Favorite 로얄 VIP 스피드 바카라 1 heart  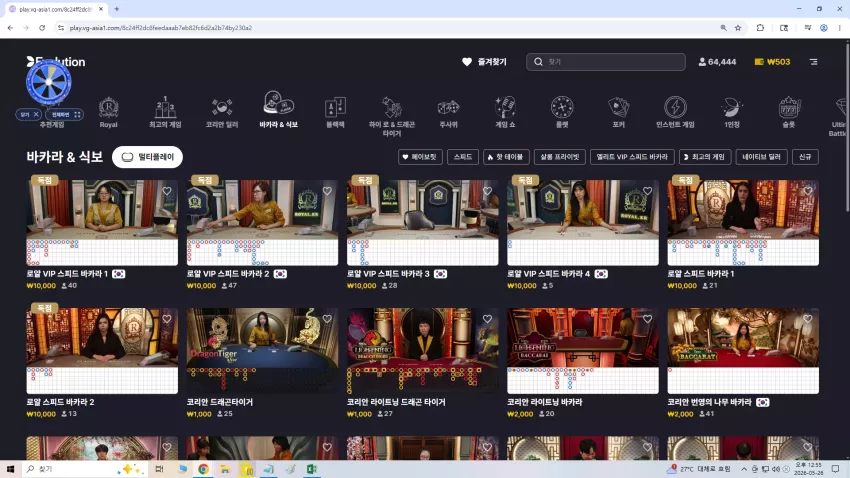pyautogui.click(x=166, y=191)
